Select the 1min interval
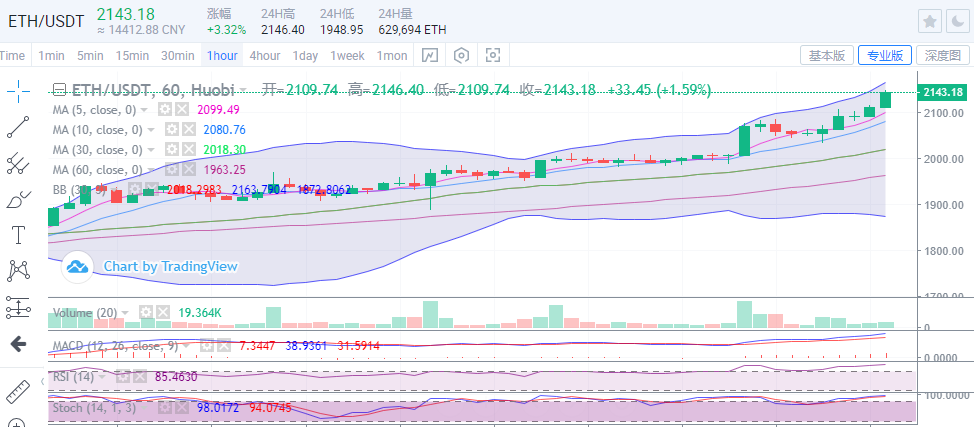The width and height of the screenshot is (974, 427). 51,55
